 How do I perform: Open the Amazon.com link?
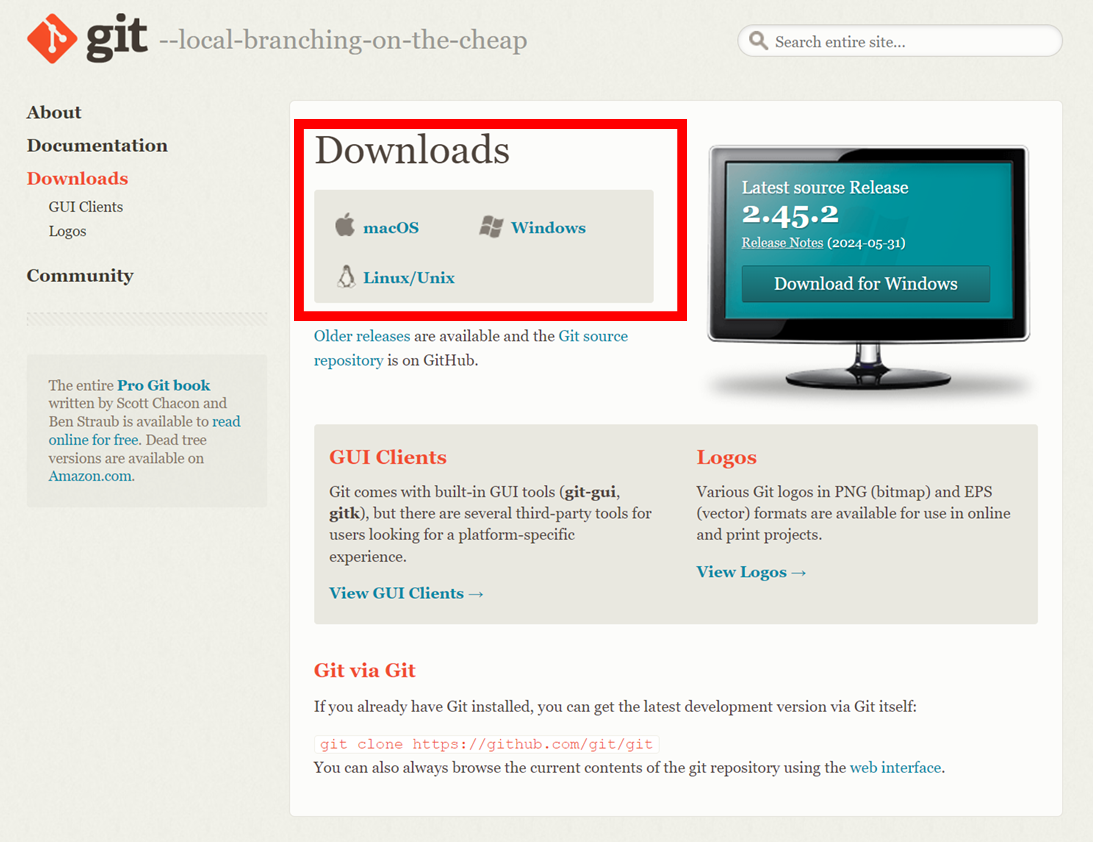pos(90,476)
